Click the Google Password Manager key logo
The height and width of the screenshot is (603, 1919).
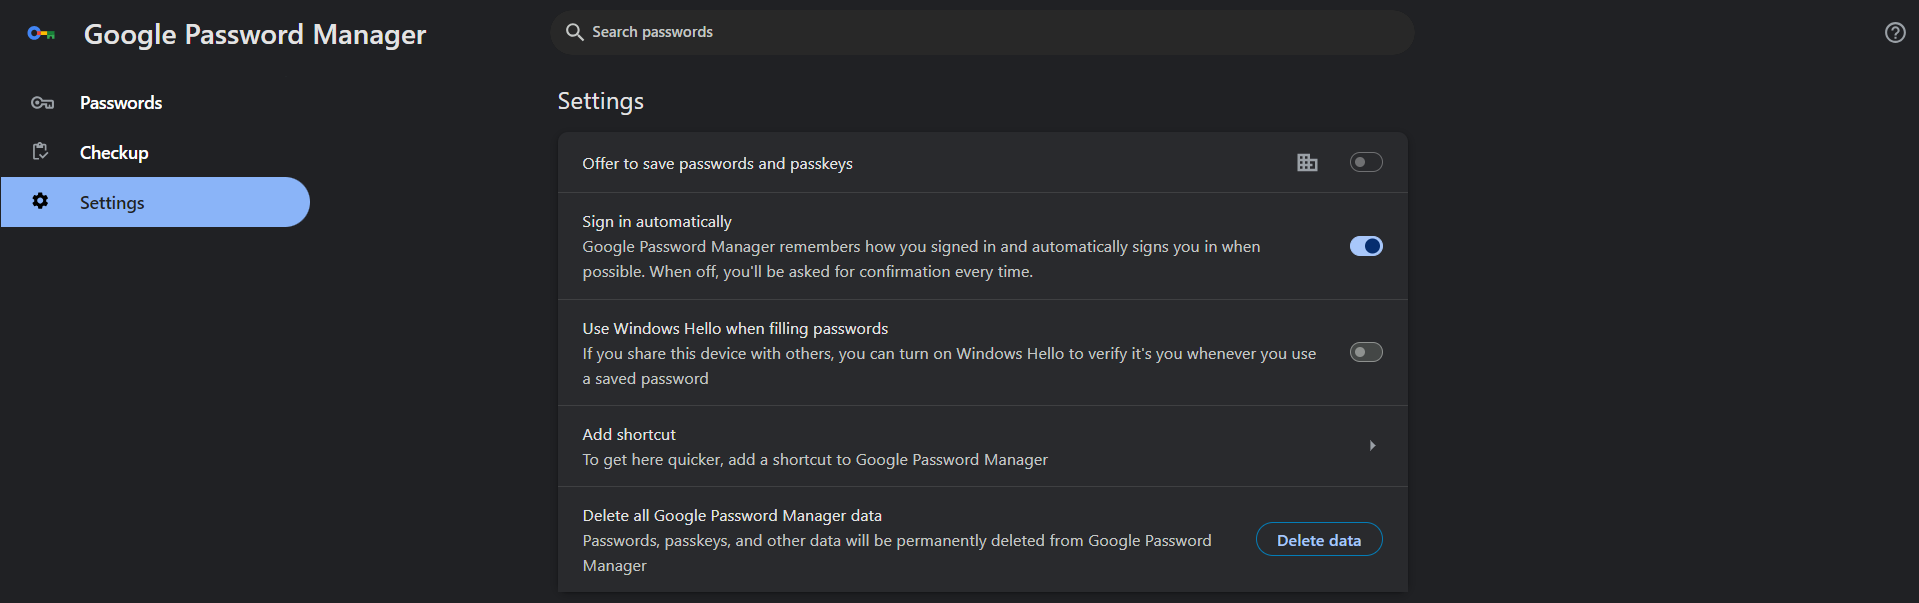41,34
